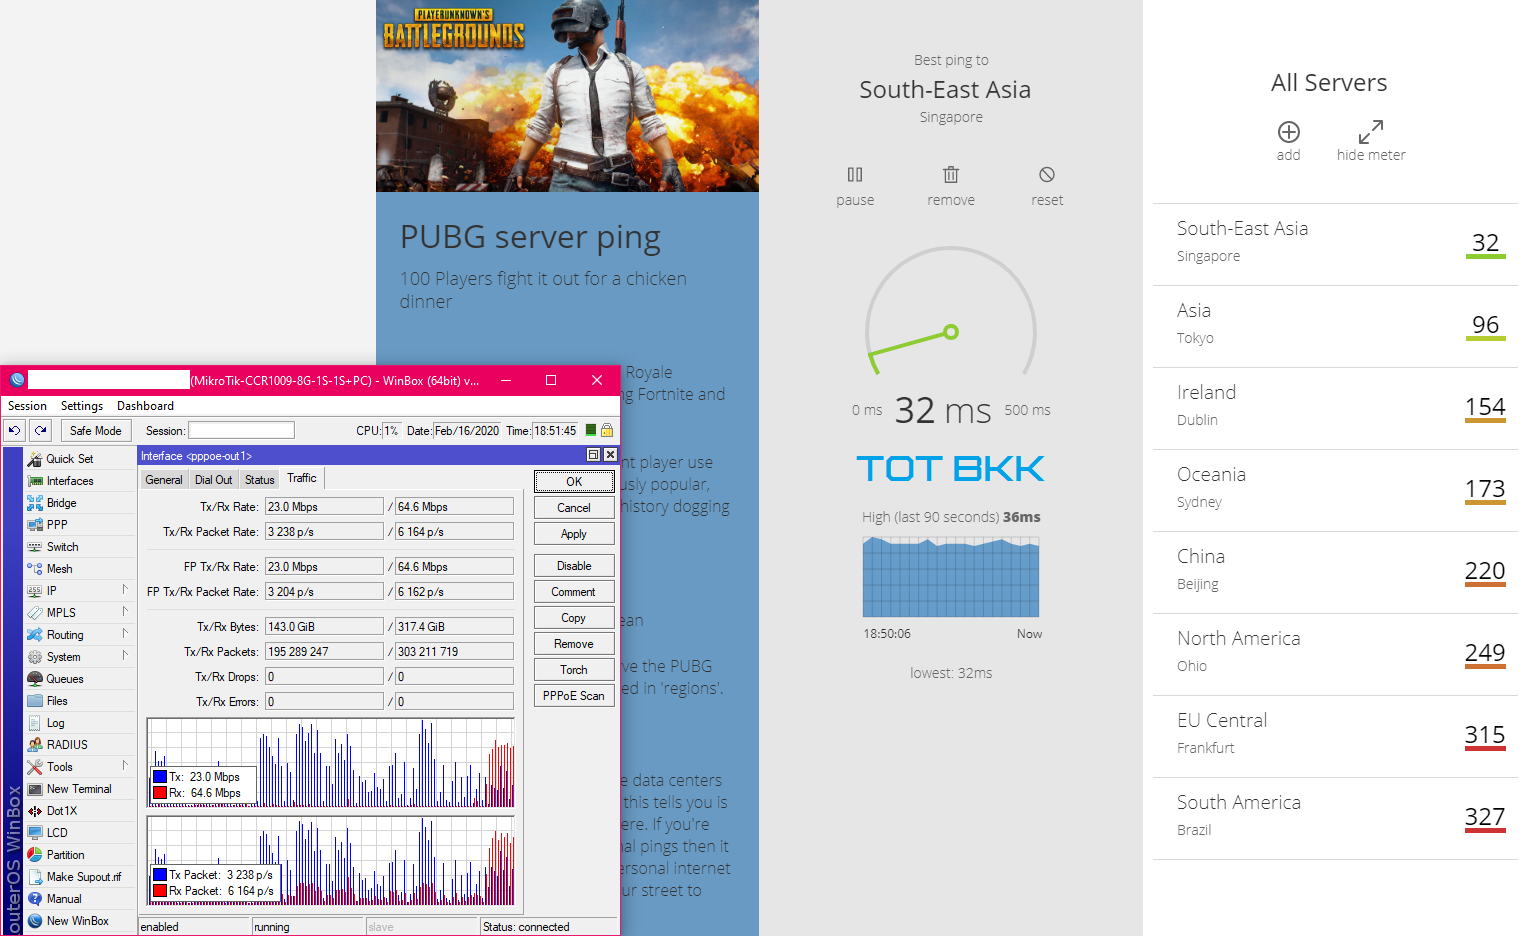Screen dimensions: 1528x936
Task: Click the Torch button
Action: click(x=574, y=670)
